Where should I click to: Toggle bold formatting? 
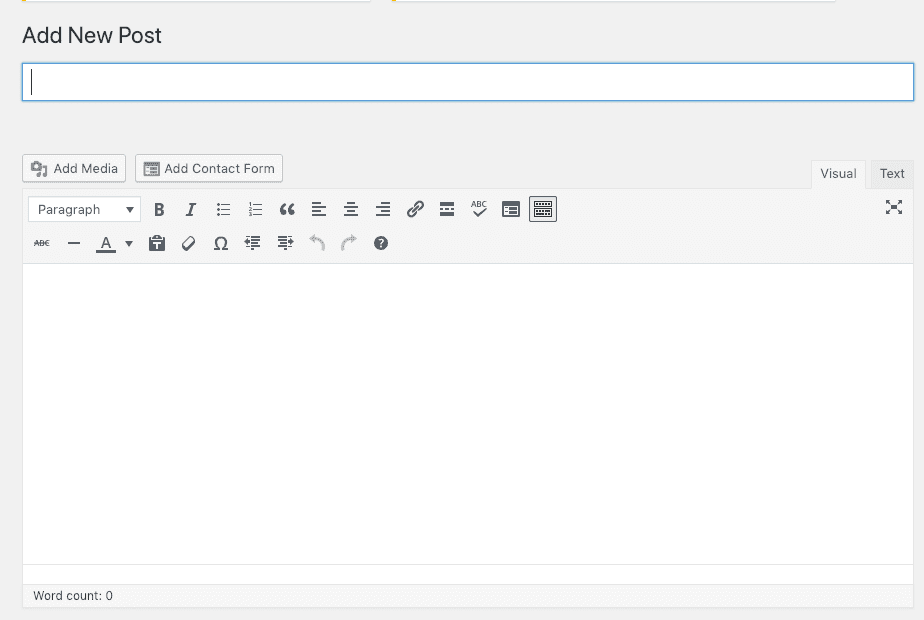click(x=159, y=209)
